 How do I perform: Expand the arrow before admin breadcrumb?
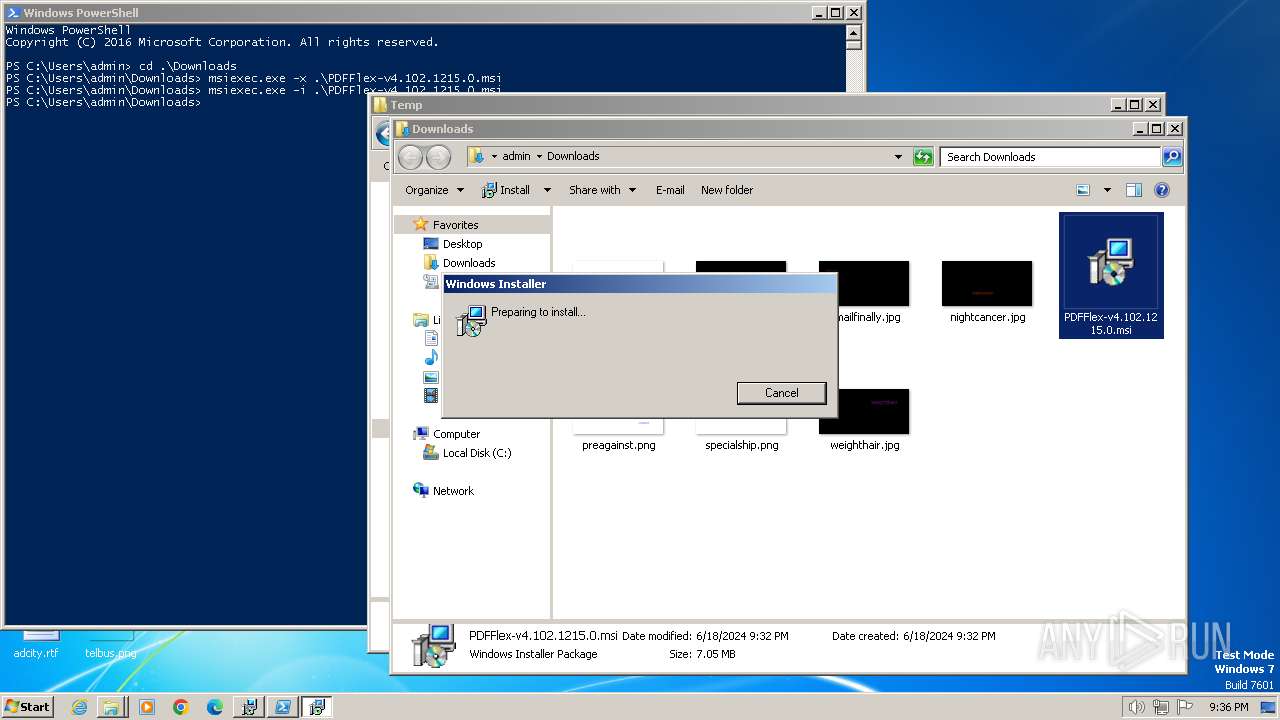tap(494, 156)
